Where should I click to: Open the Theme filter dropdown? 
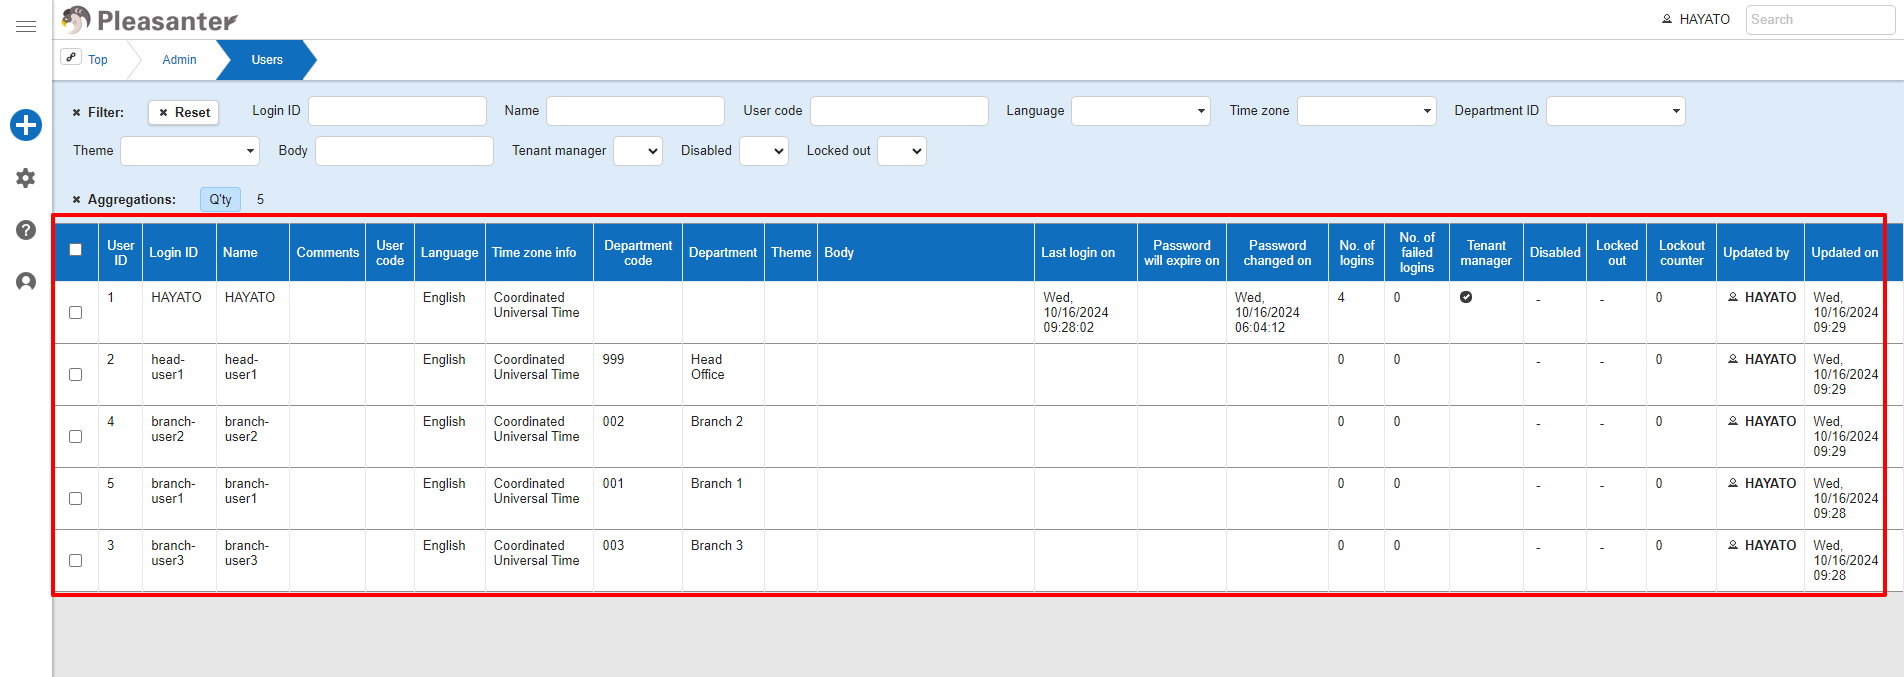[190, 151]
